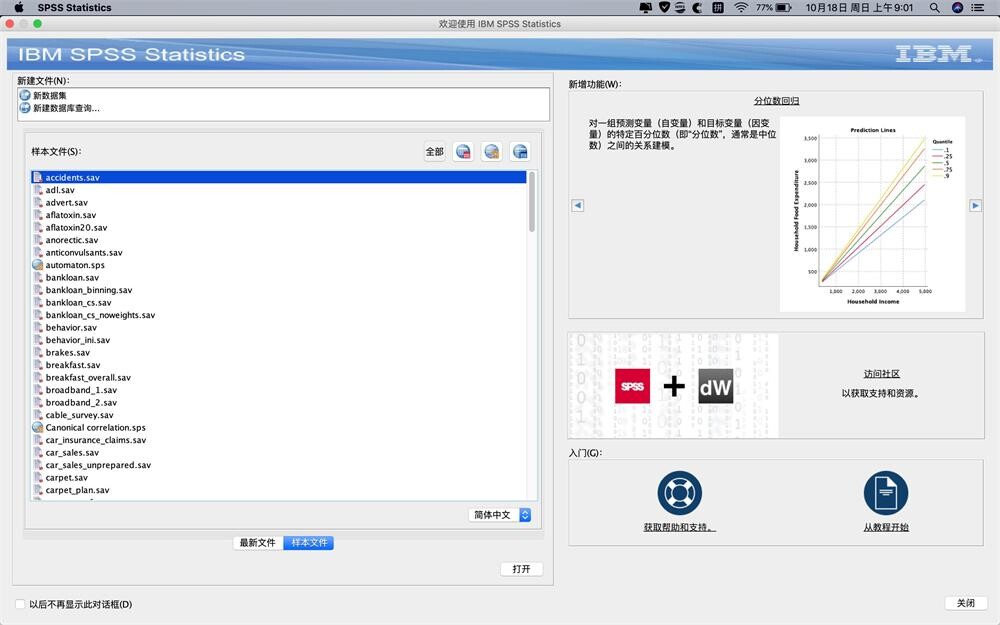Image resolution: width=1000 pixels, height=625 pixels.
Task: Show previous new feature with left arrow
Action: (x=578, y=205)
